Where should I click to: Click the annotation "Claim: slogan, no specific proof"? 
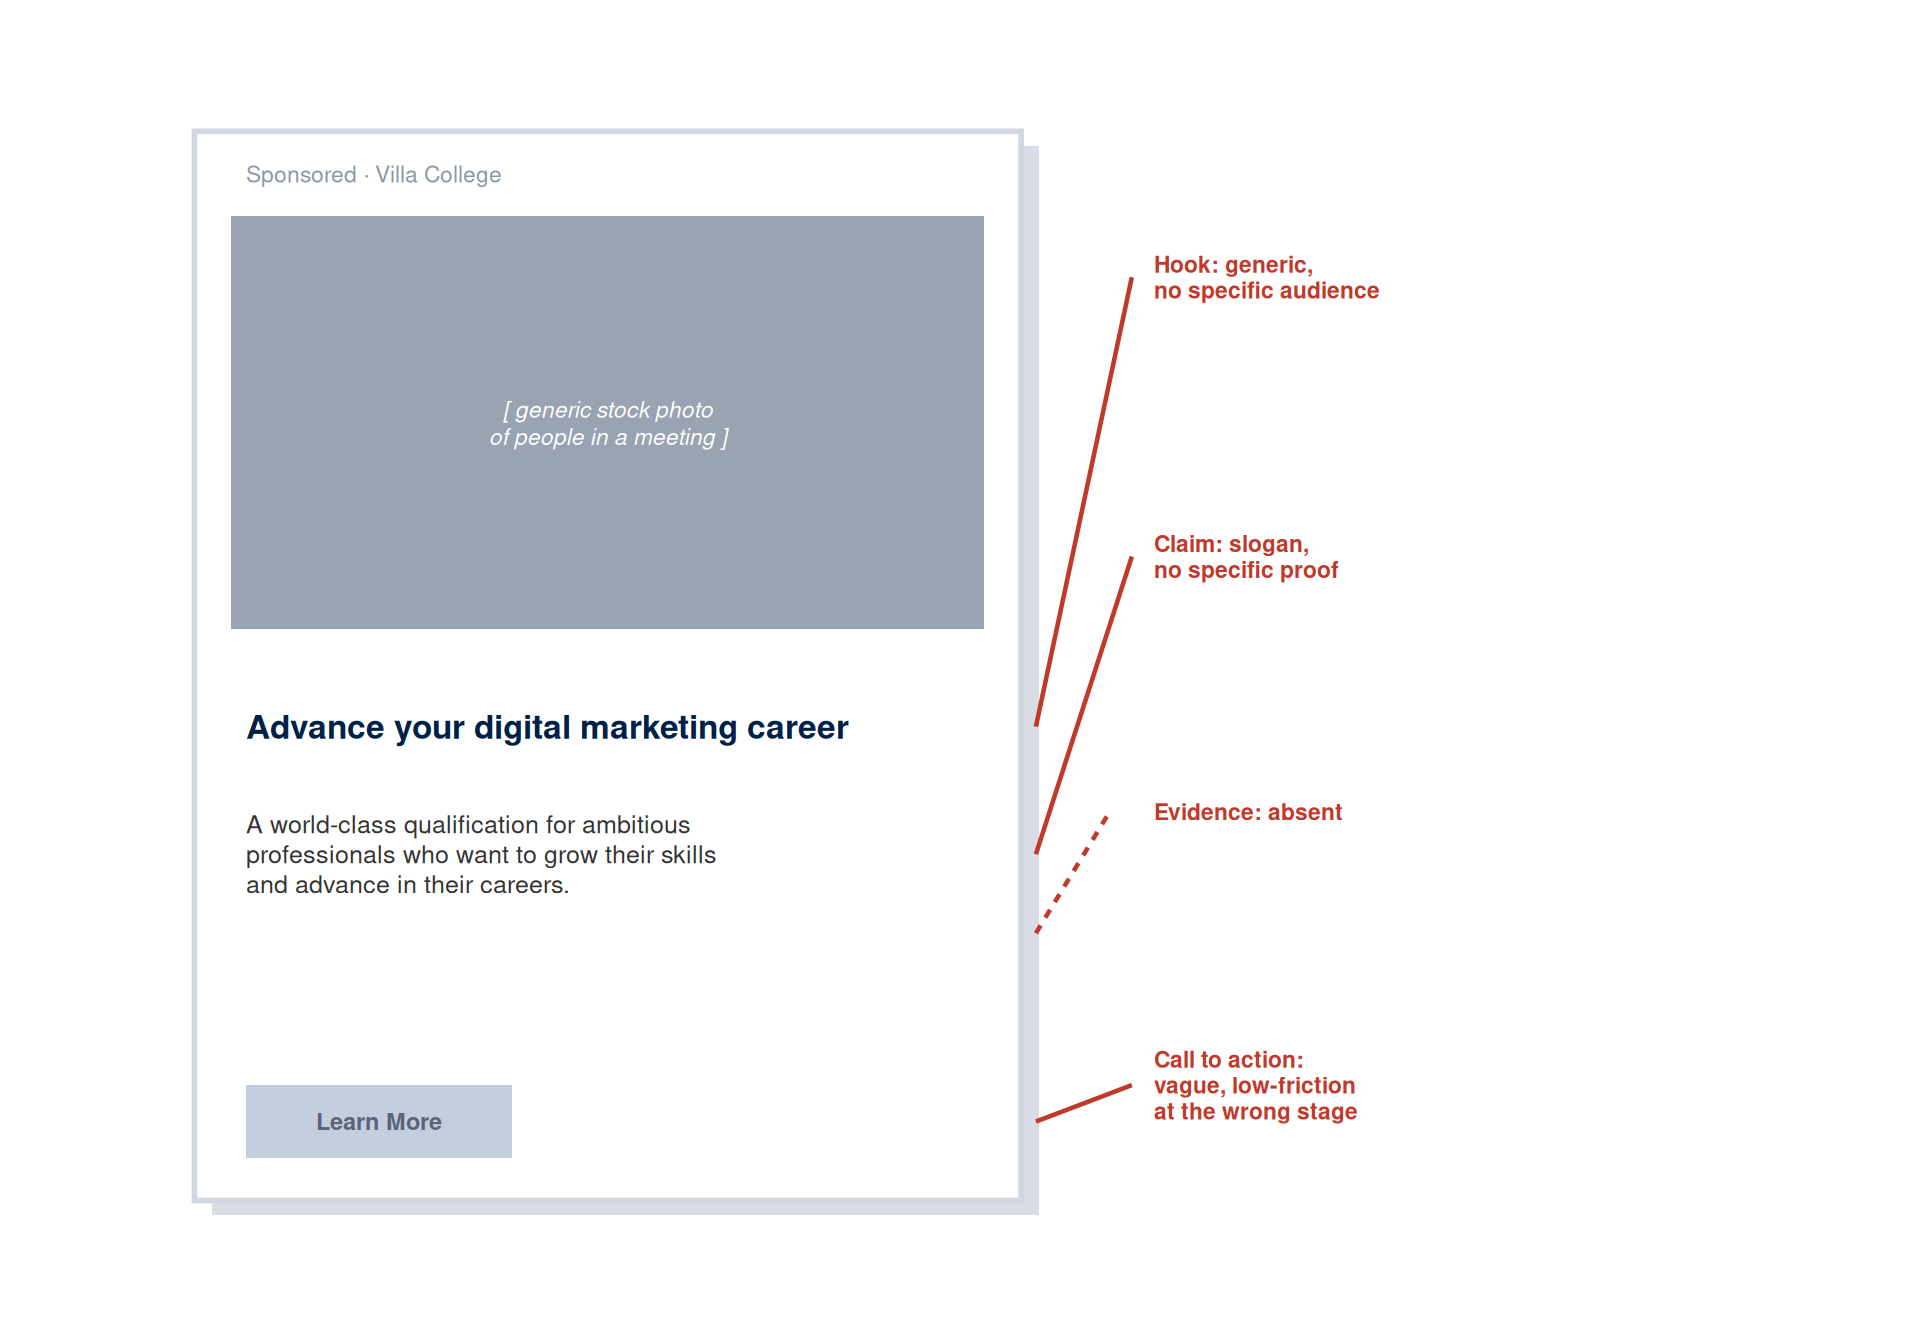pos(1245,557)
